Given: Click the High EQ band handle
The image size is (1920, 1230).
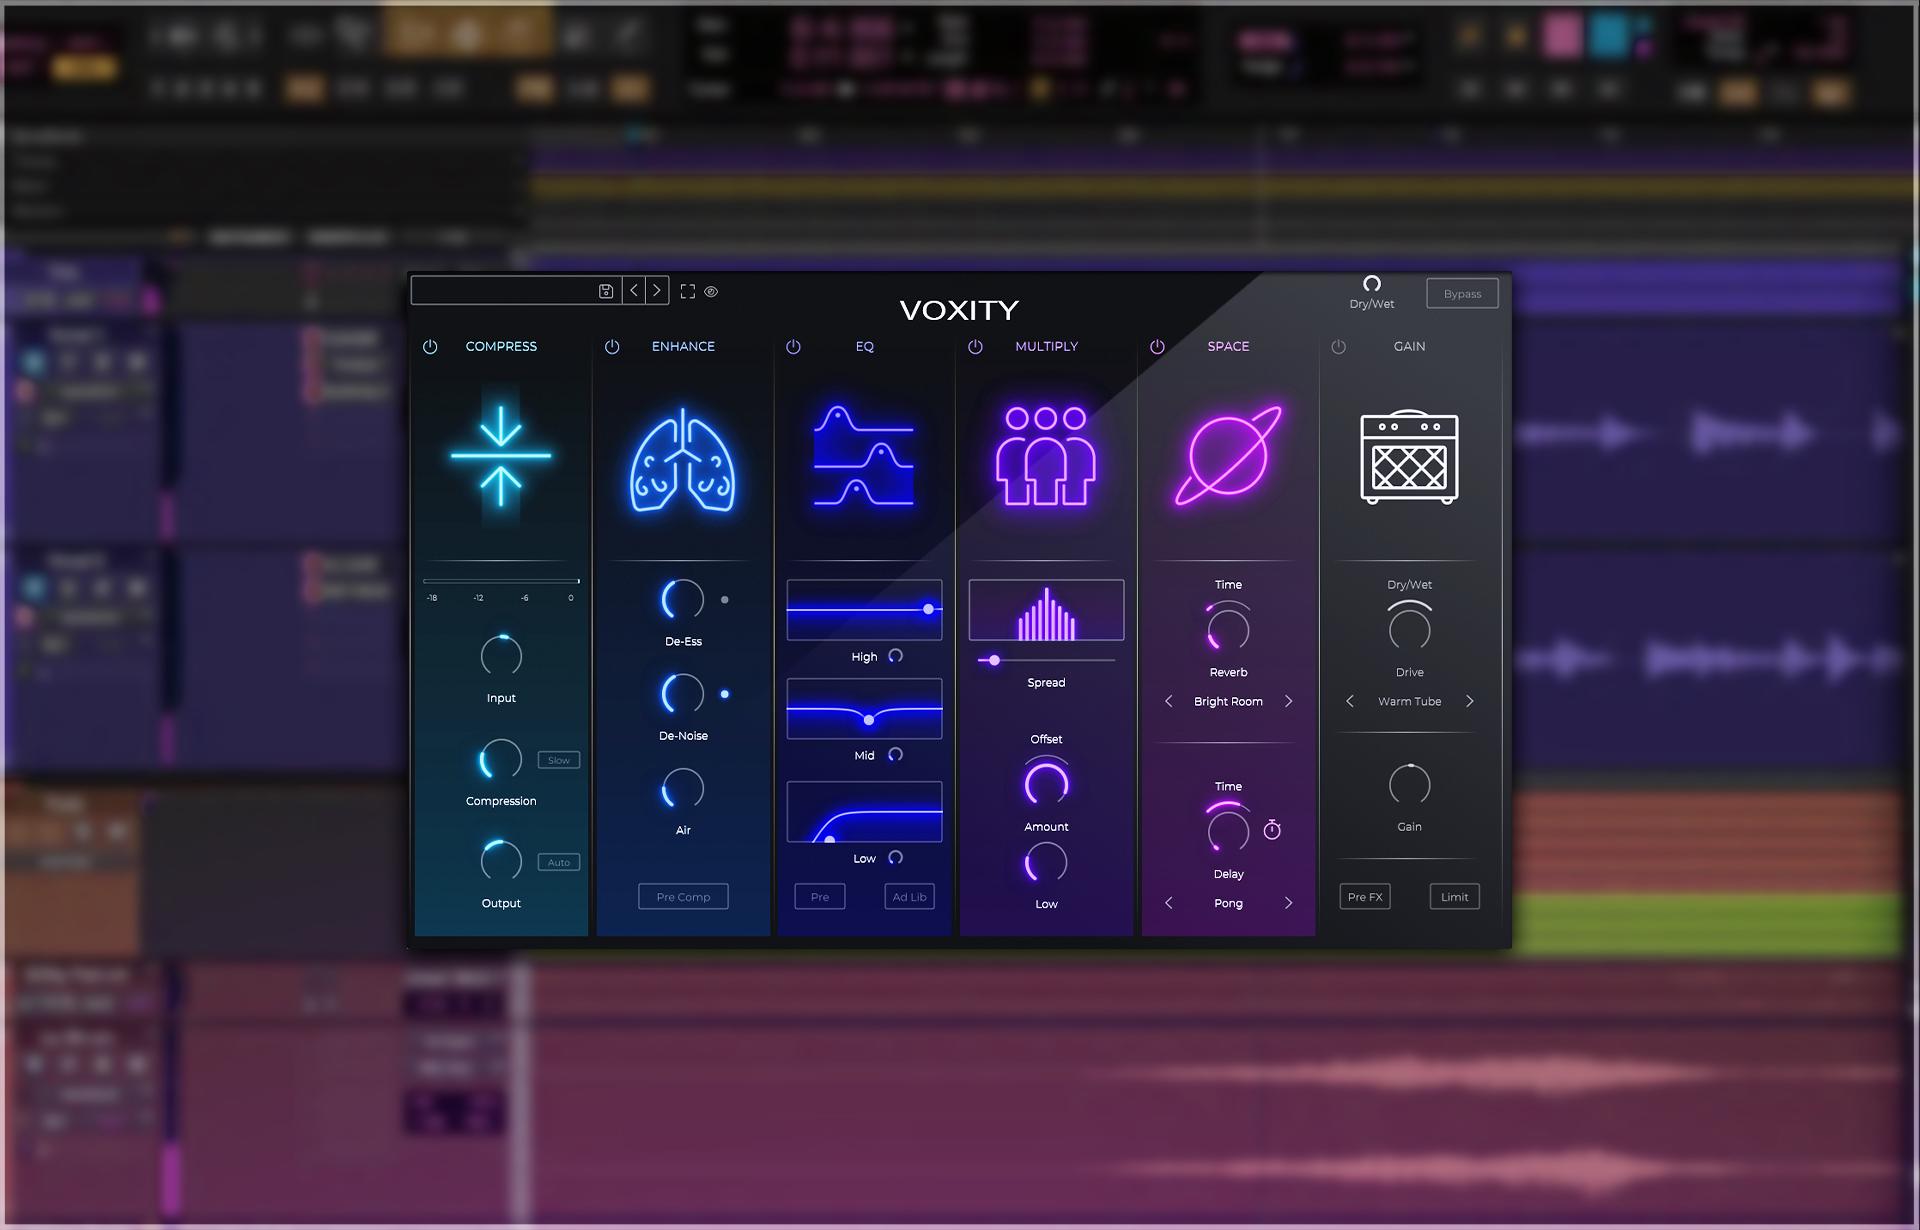Looking at the screenshot, I should [928, 609].
